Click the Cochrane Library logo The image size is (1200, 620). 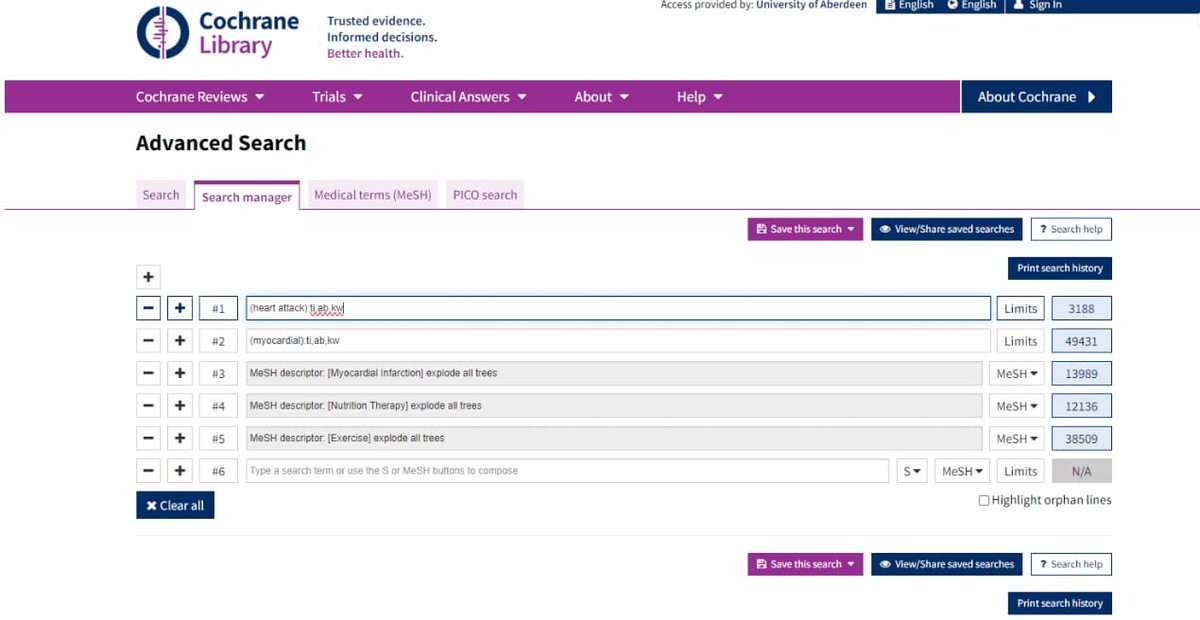tap(218, 33)
